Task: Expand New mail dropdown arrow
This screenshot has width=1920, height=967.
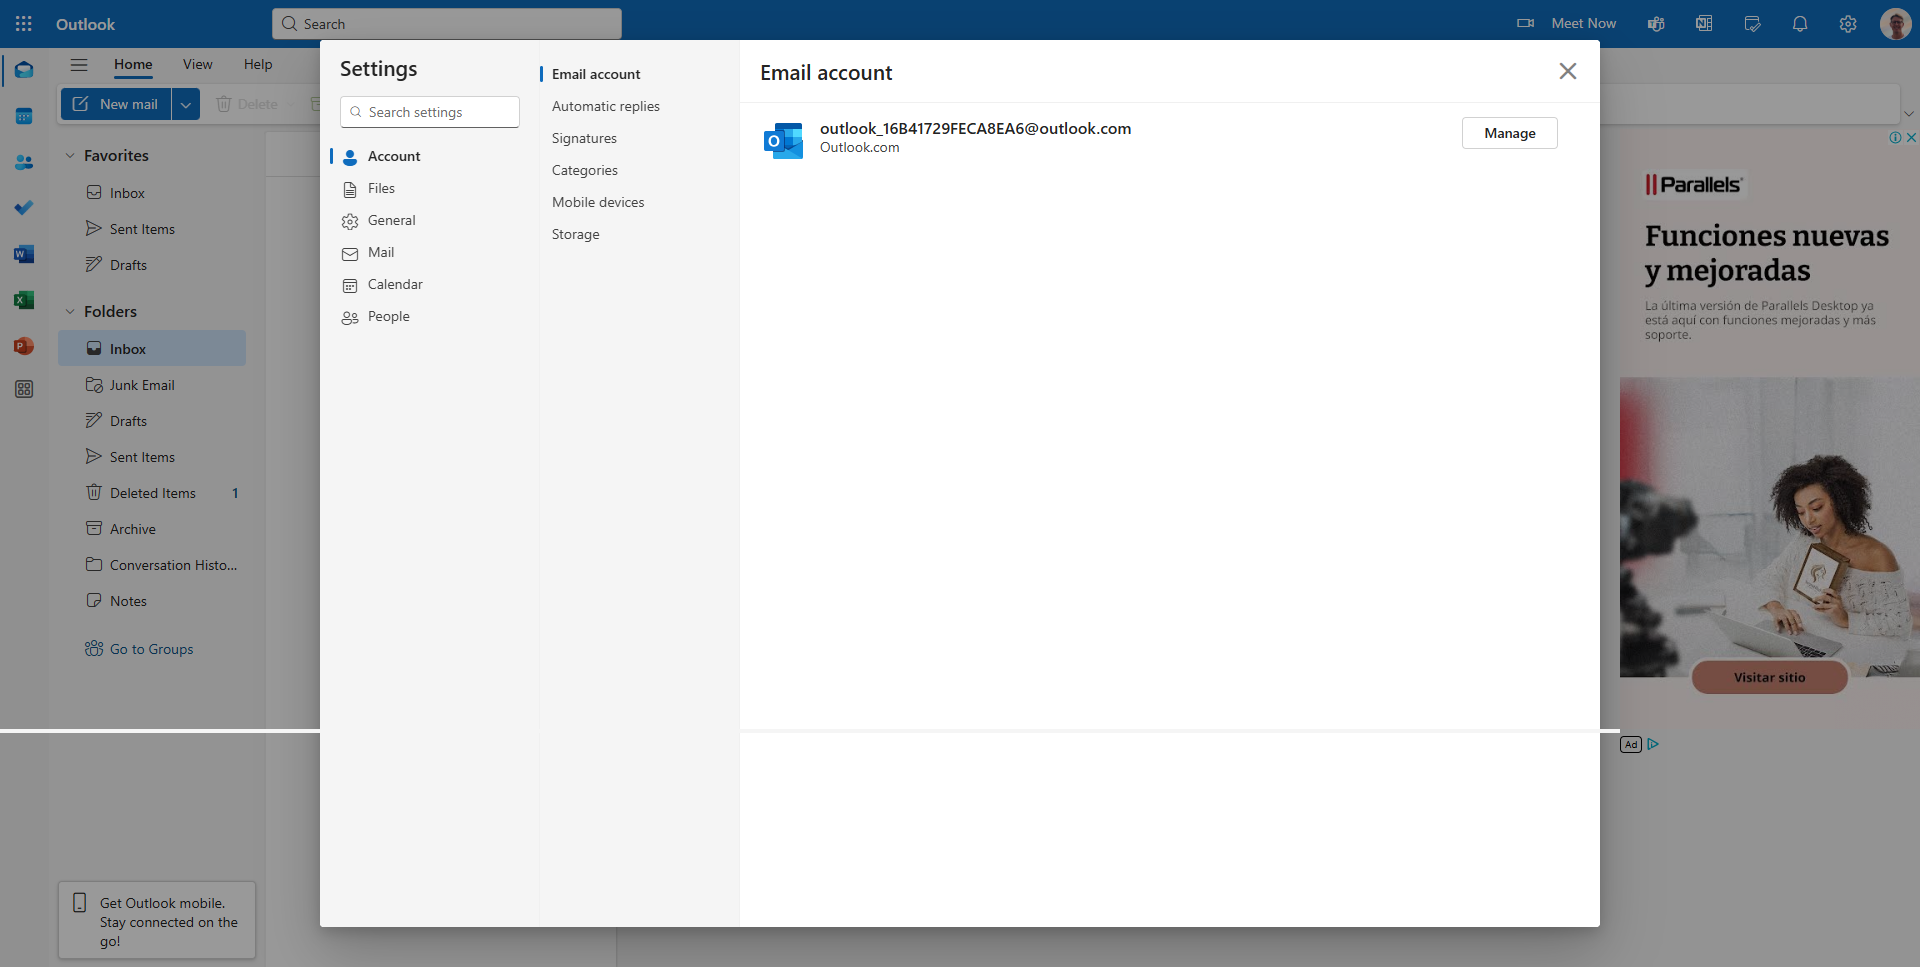Action: point(186,104)
